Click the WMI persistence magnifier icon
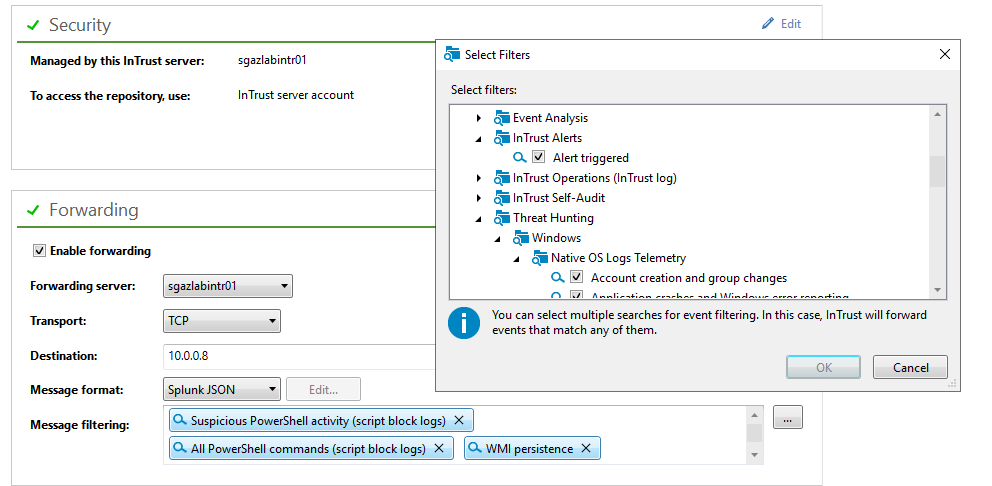Image resolution: width=992 pixels, height=486 pixels. [x=475, y=449]
